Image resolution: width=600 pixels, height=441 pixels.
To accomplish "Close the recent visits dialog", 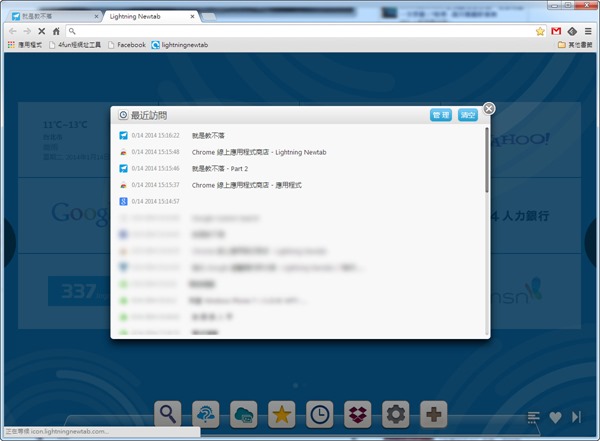I will [489, 109].
